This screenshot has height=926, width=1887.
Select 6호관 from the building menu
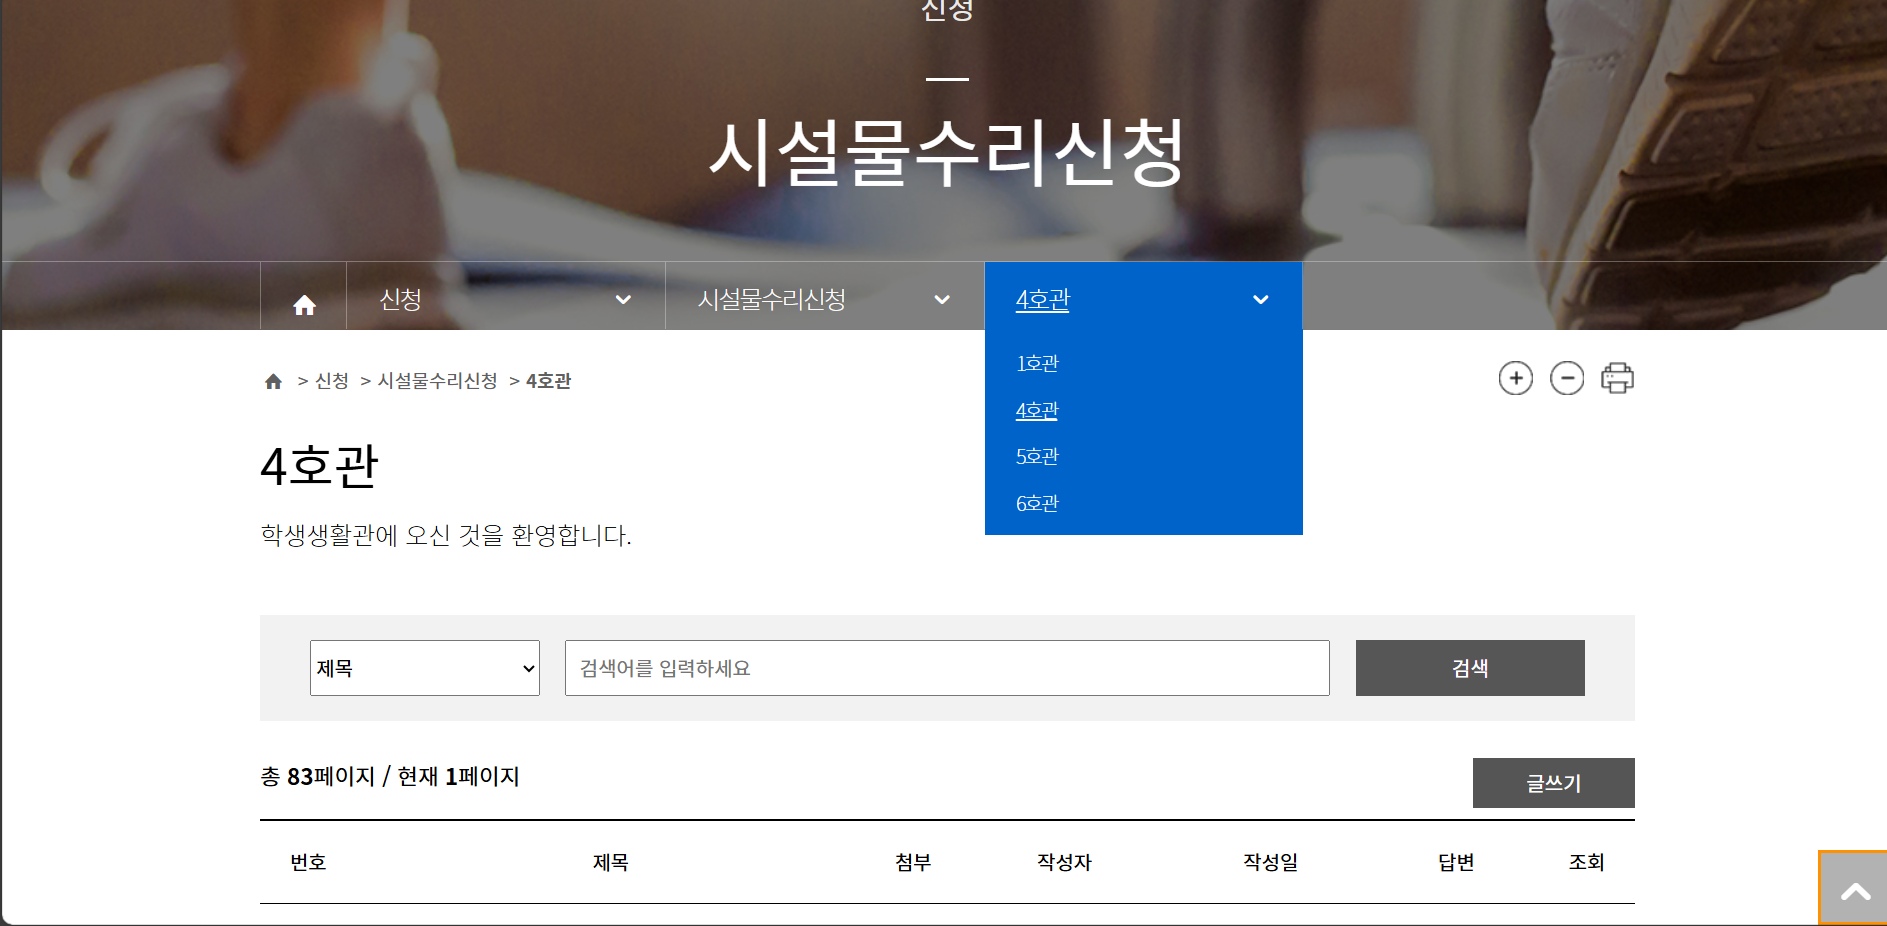coord(1037,503)
